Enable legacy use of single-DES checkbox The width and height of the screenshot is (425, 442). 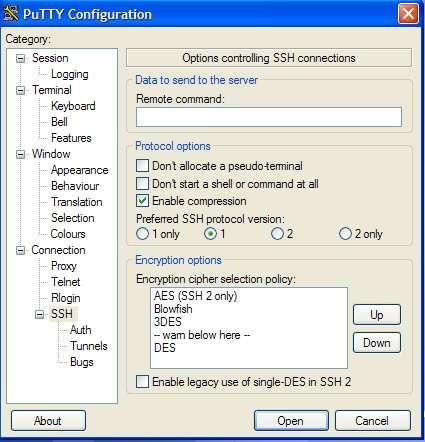point(142,382)
